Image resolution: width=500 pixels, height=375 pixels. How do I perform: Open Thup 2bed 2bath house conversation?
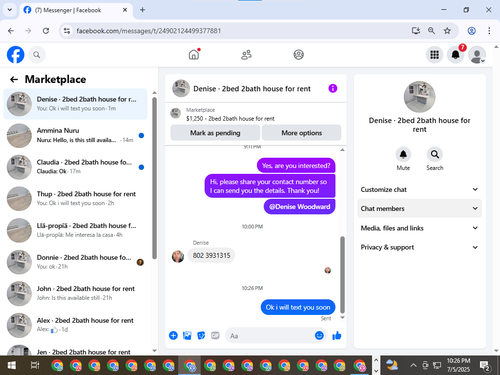[x=75, y=199]
